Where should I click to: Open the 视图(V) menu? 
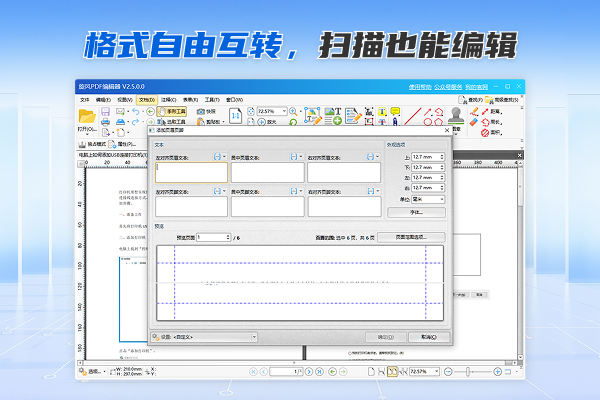click(x=125, y=100)
